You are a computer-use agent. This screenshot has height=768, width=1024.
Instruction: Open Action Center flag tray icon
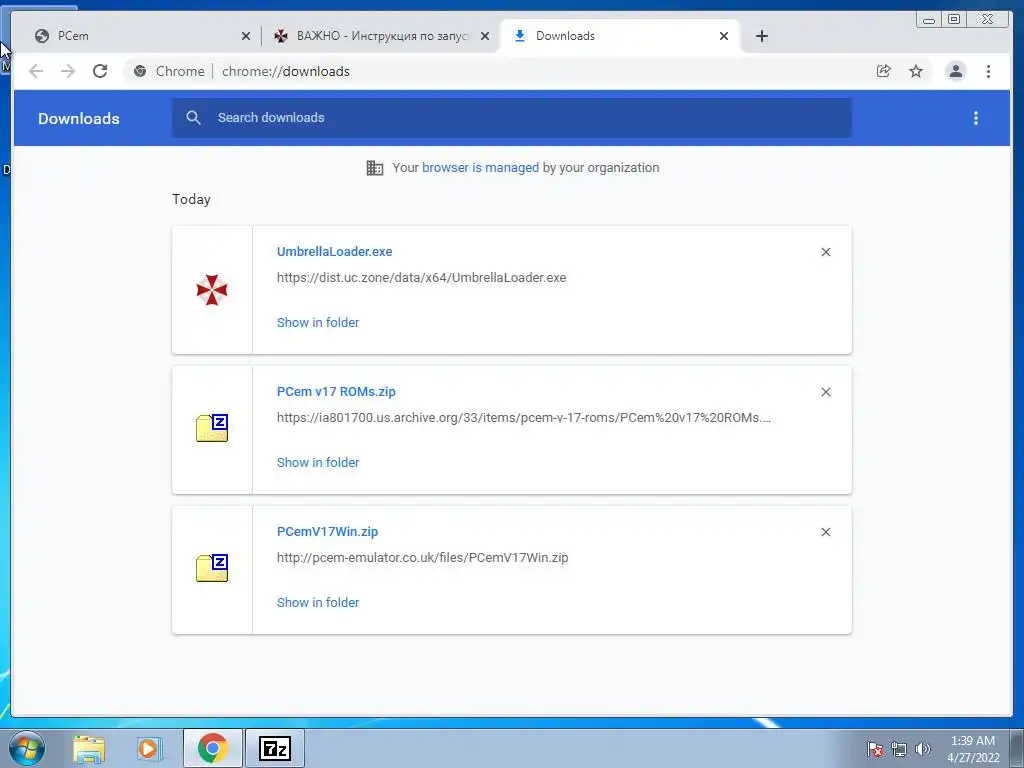coord(875,749)
